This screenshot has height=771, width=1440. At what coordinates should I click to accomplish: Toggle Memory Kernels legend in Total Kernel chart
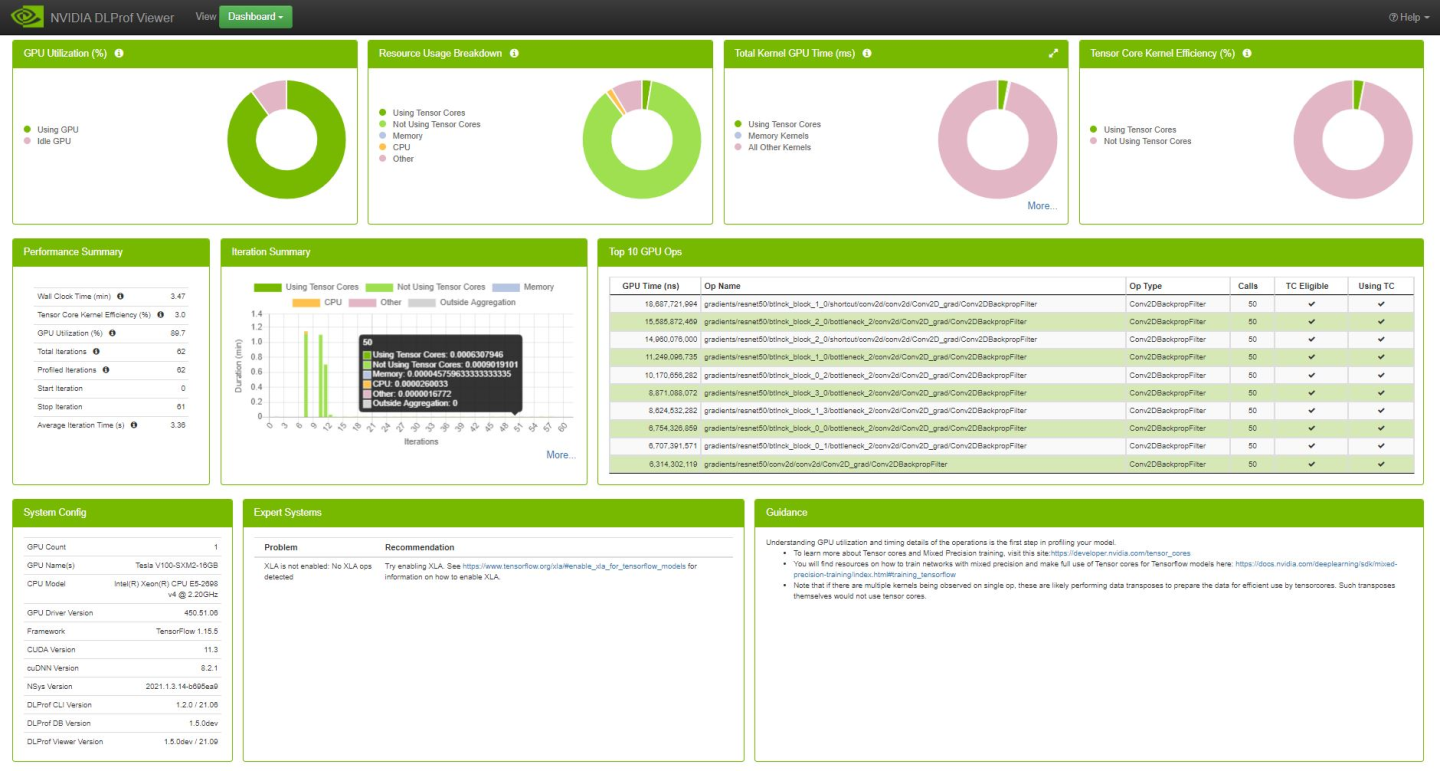[x=778, y=136]
